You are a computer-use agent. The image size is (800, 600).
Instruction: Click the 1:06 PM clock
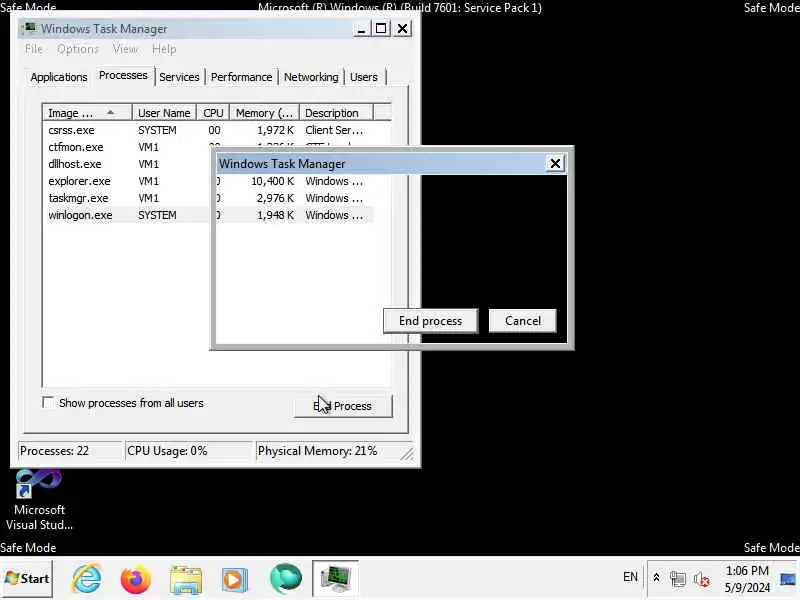pos(747,570)
